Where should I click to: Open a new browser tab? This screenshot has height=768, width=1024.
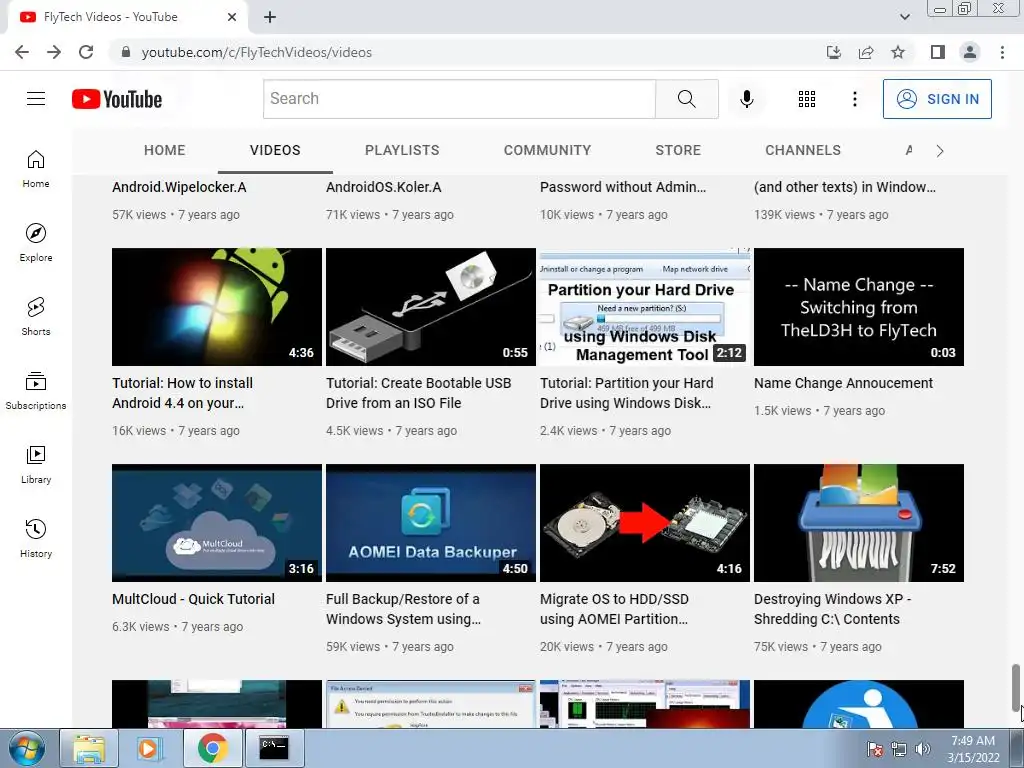[270, 17]
